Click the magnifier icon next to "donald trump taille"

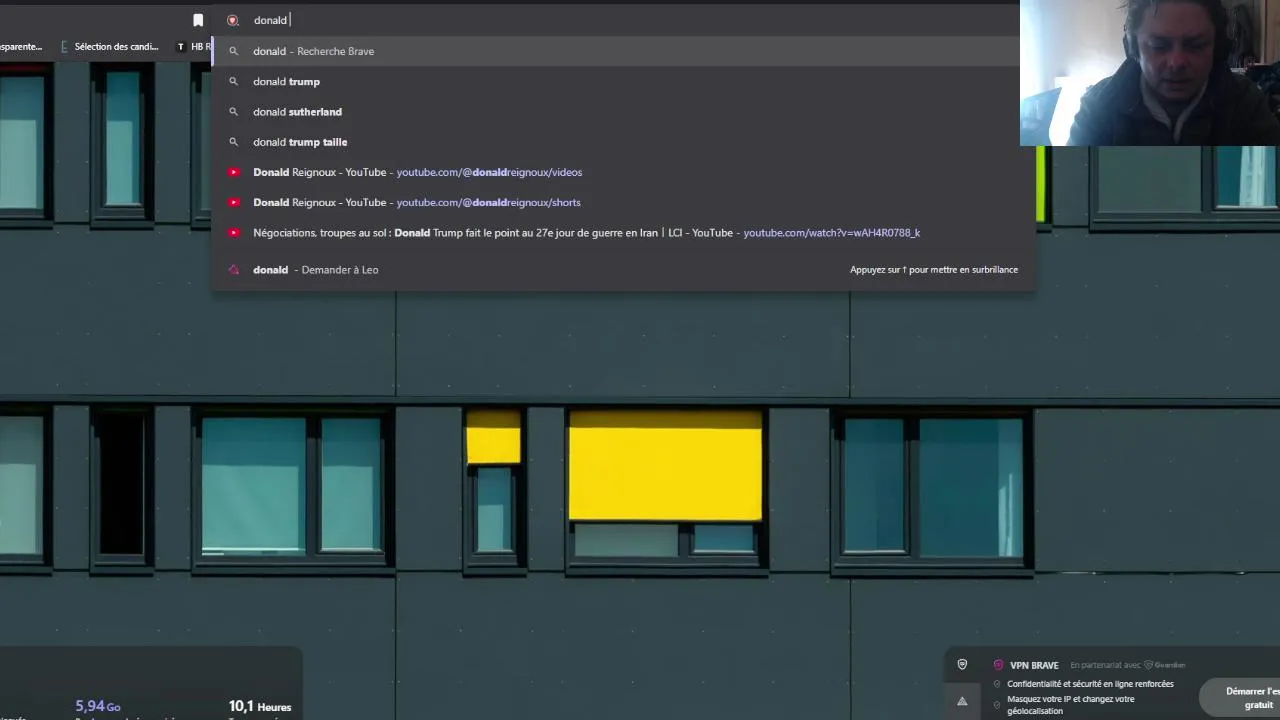pos(233,142)
